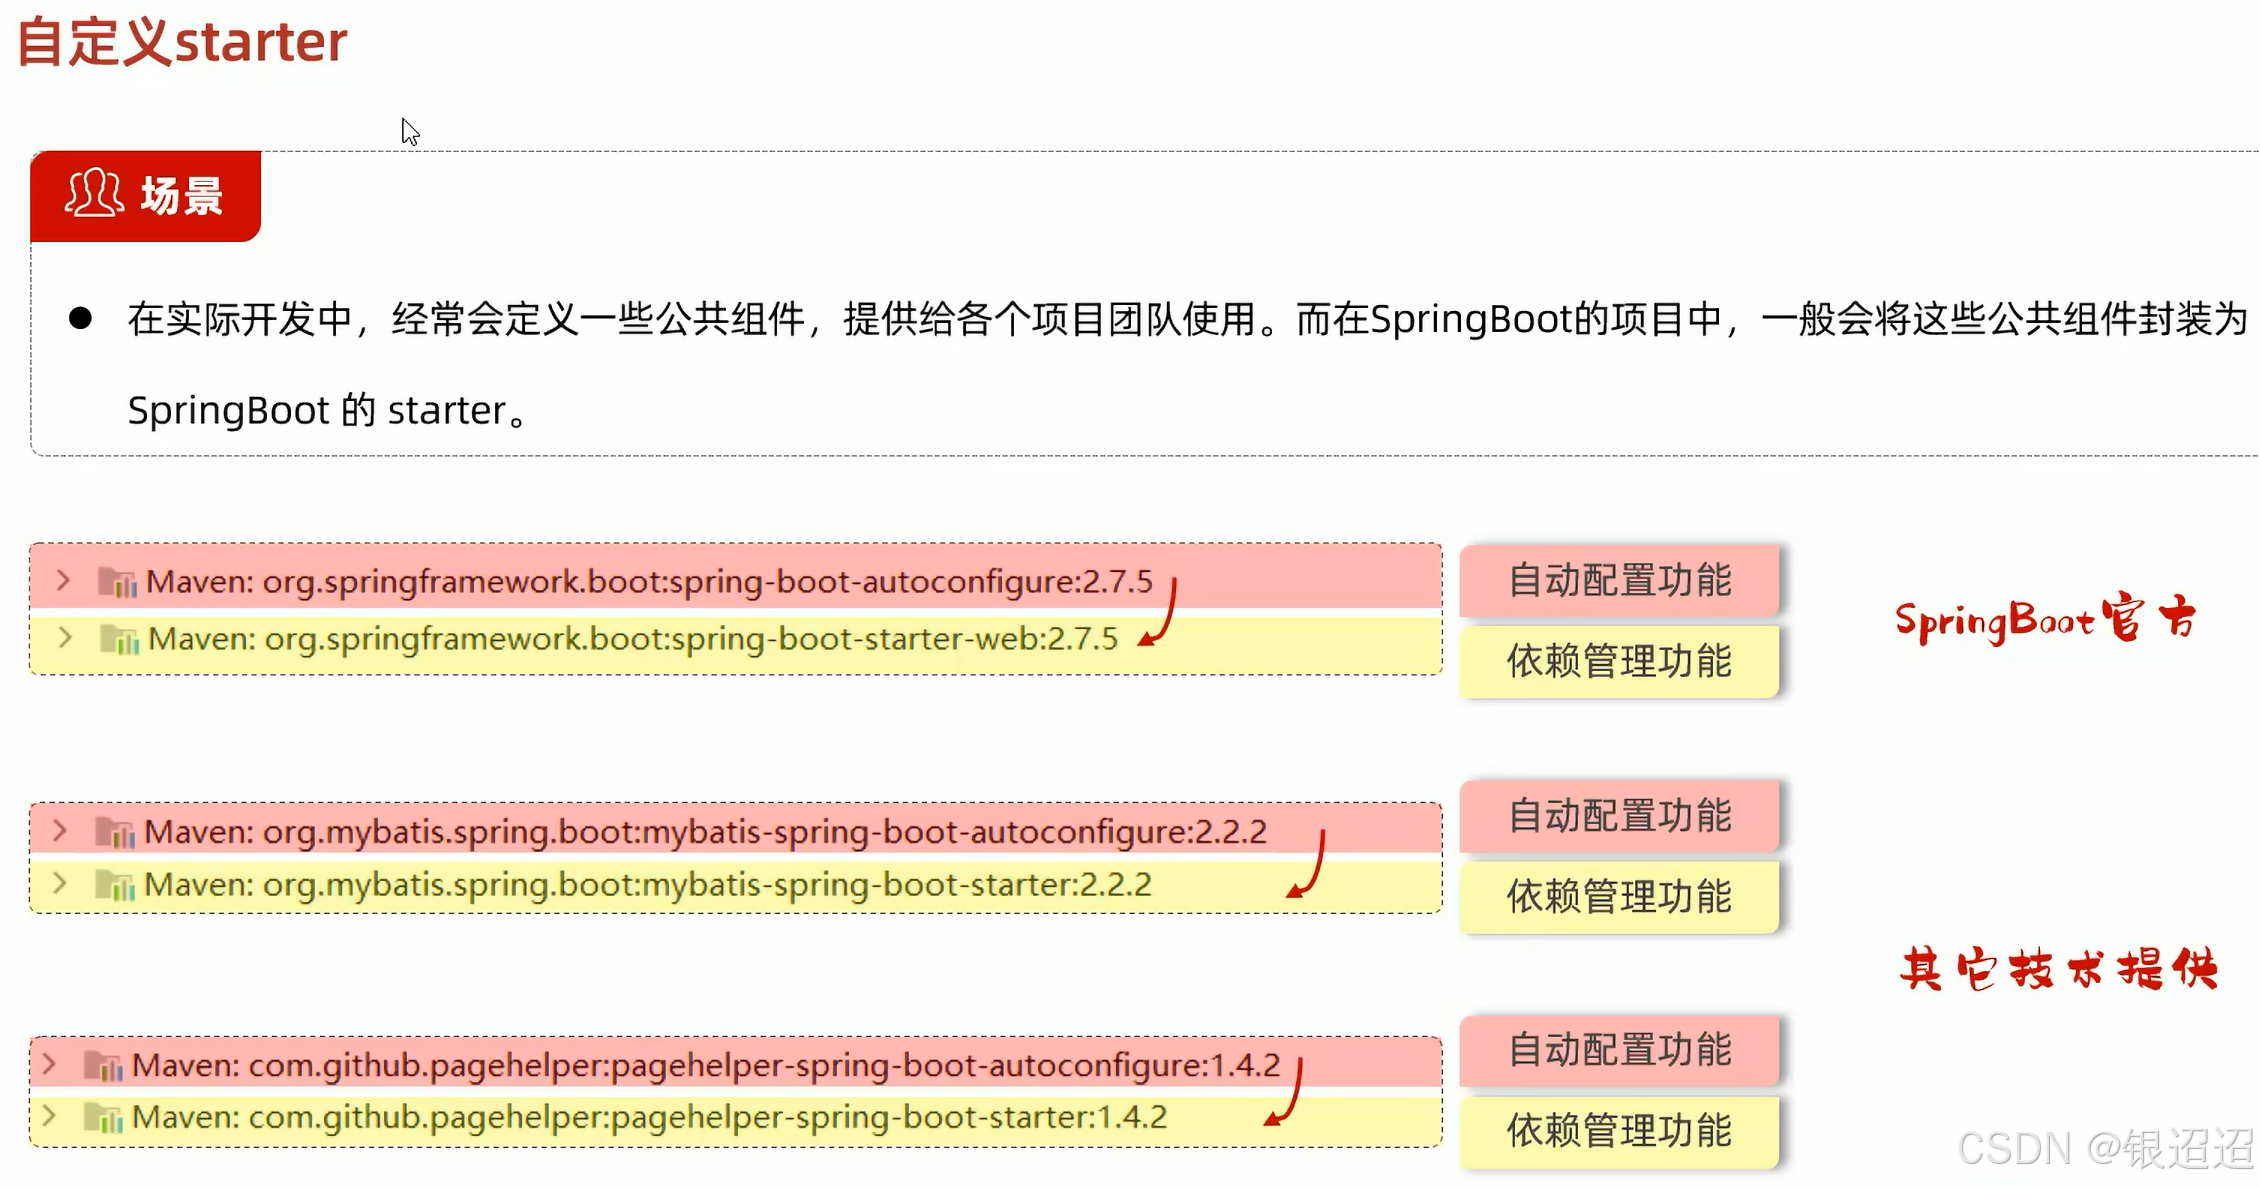Screen dimensions: 2260x1187
Task: Click 依赖管理功能 label next to starter-web
Action: (1619, 662)
